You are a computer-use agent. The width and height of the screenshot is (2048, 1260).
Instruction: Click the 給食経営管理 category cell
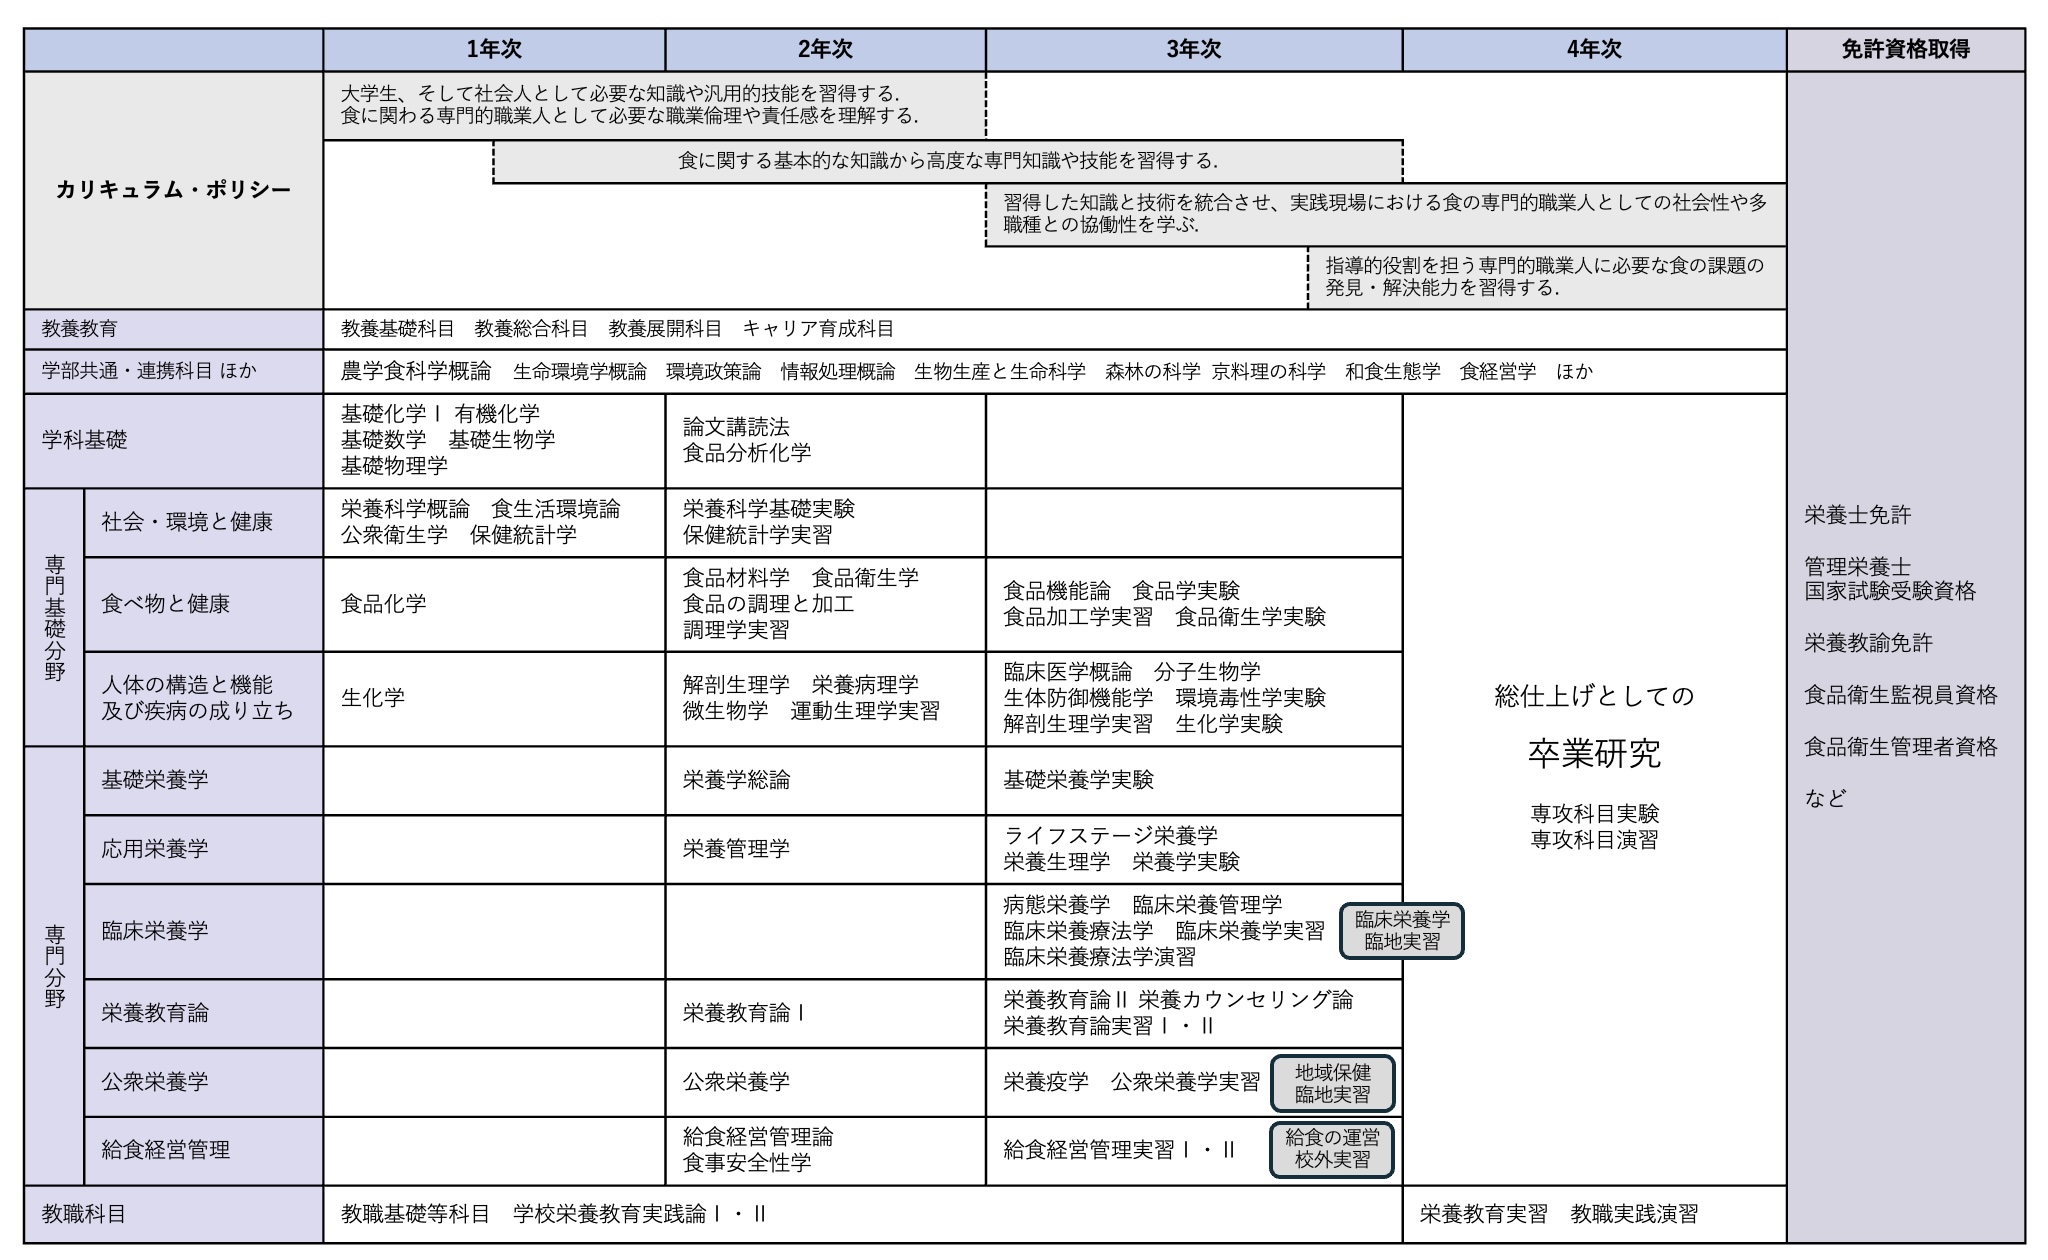[x=203, y=1150]
